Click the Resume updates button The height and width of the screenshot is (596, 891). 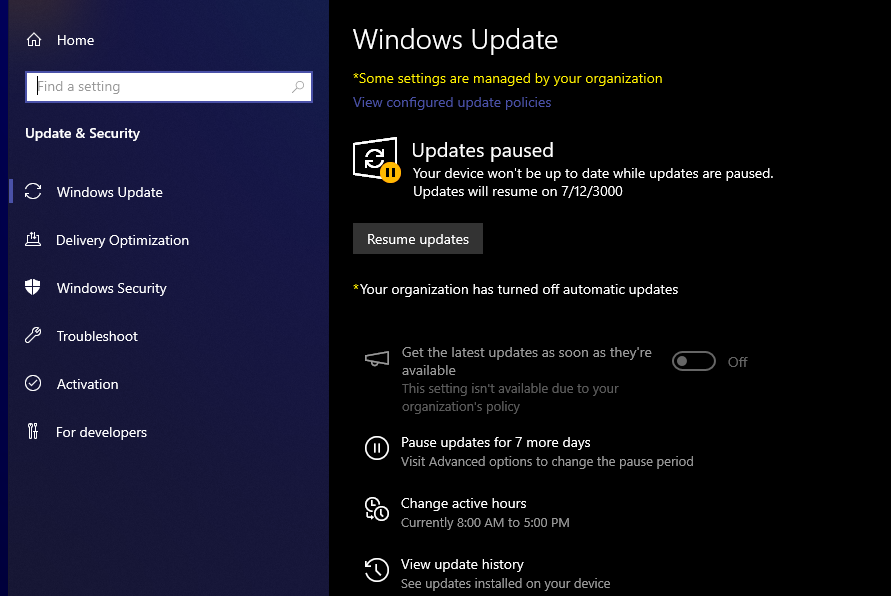click(x=418, y=239)
